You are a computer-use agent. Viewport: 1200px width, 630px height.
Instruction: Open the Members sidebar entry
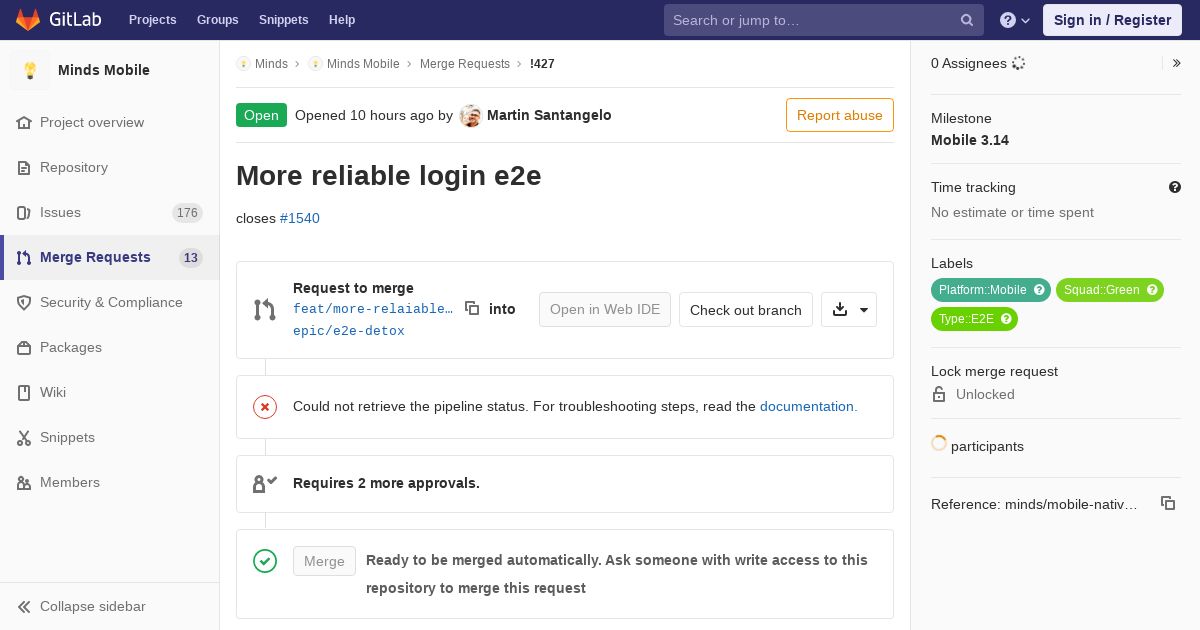(x=110, y=482)
